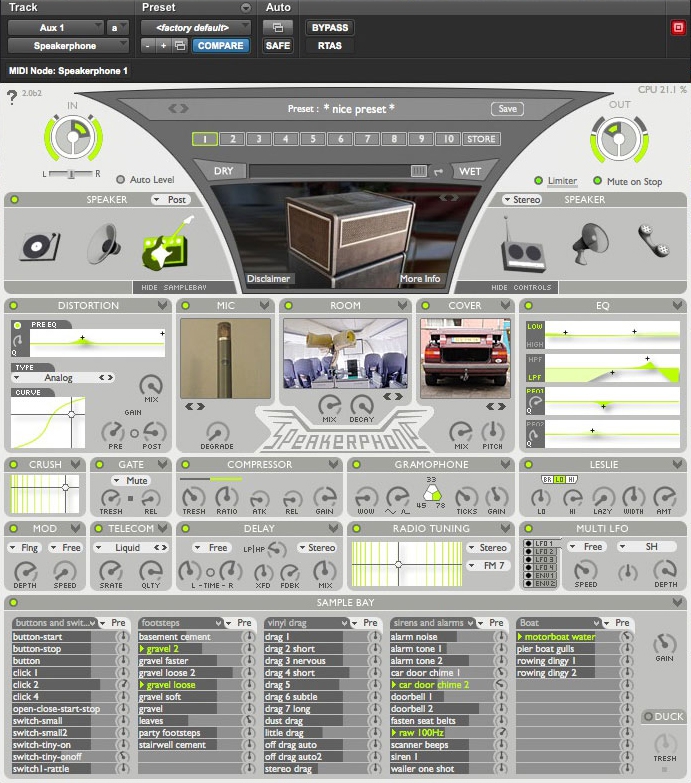This screenshot has height=783, width=691.
Task: Click the dry/wet link arrow icon
Action: [438, 172]
